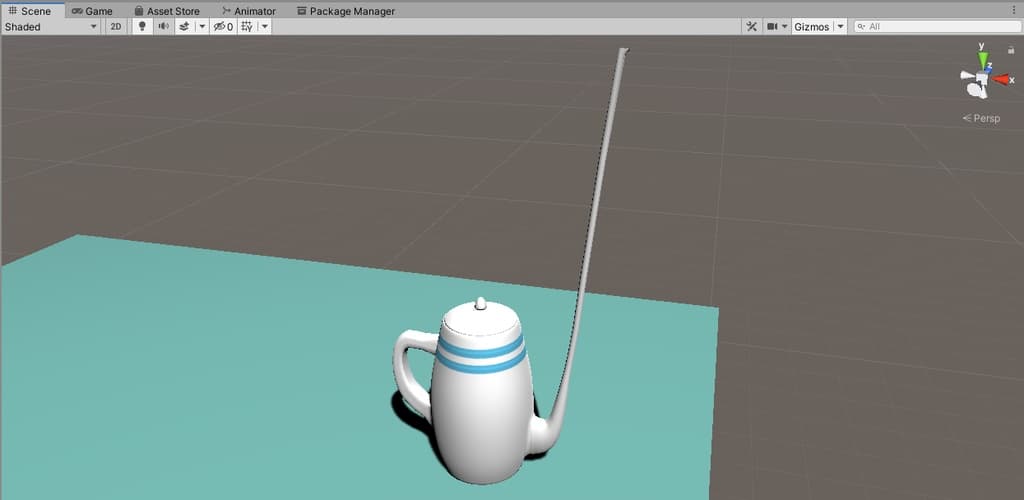Open the Asset Store tab
Image resolution: width=1024 pixels, height=500 pixels.
166,11
